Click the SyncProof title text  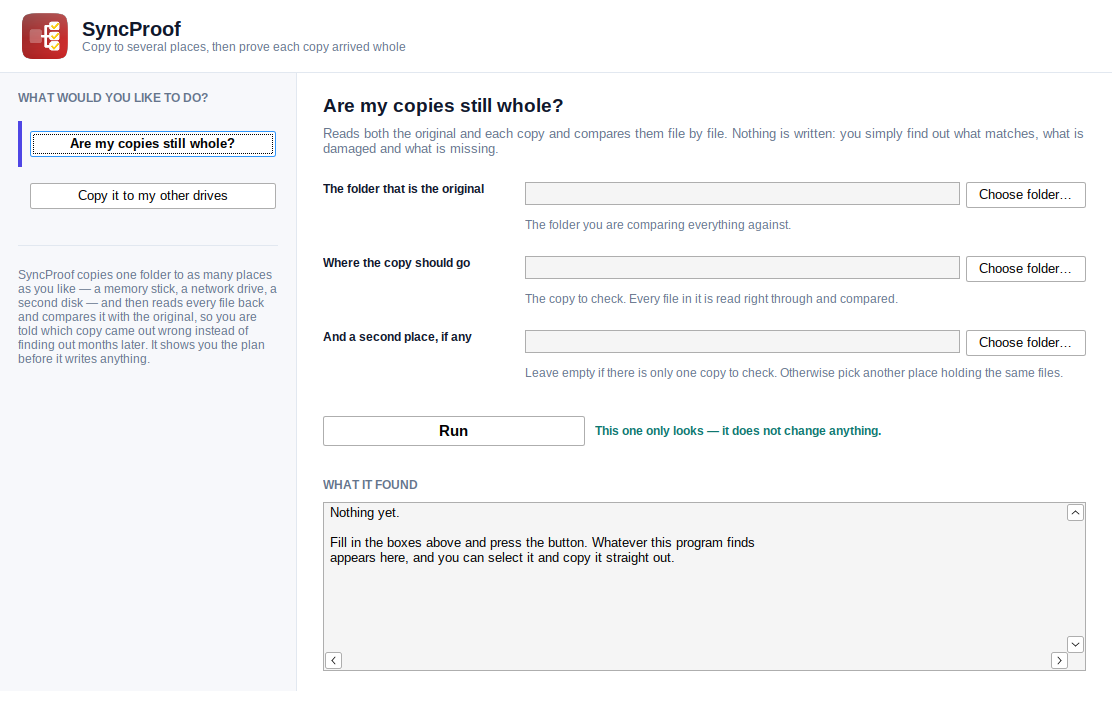[x=131, y=29]
